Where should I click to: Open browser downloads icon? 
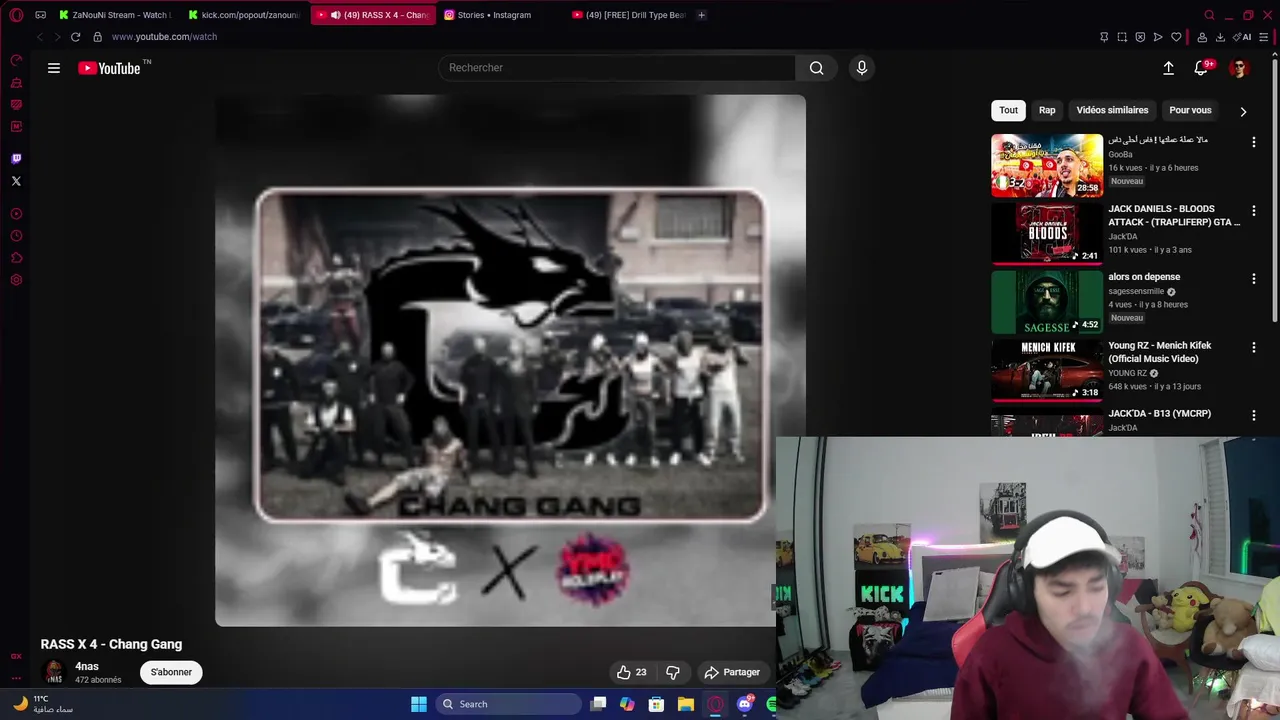pos(1220,37)
